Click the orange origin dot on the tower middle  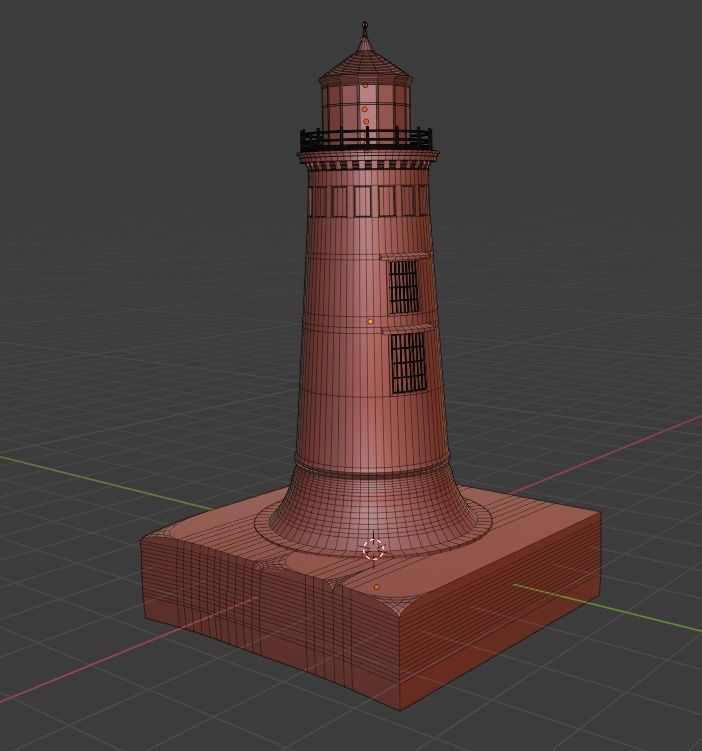pyautogui.click(x=370, y=322)
